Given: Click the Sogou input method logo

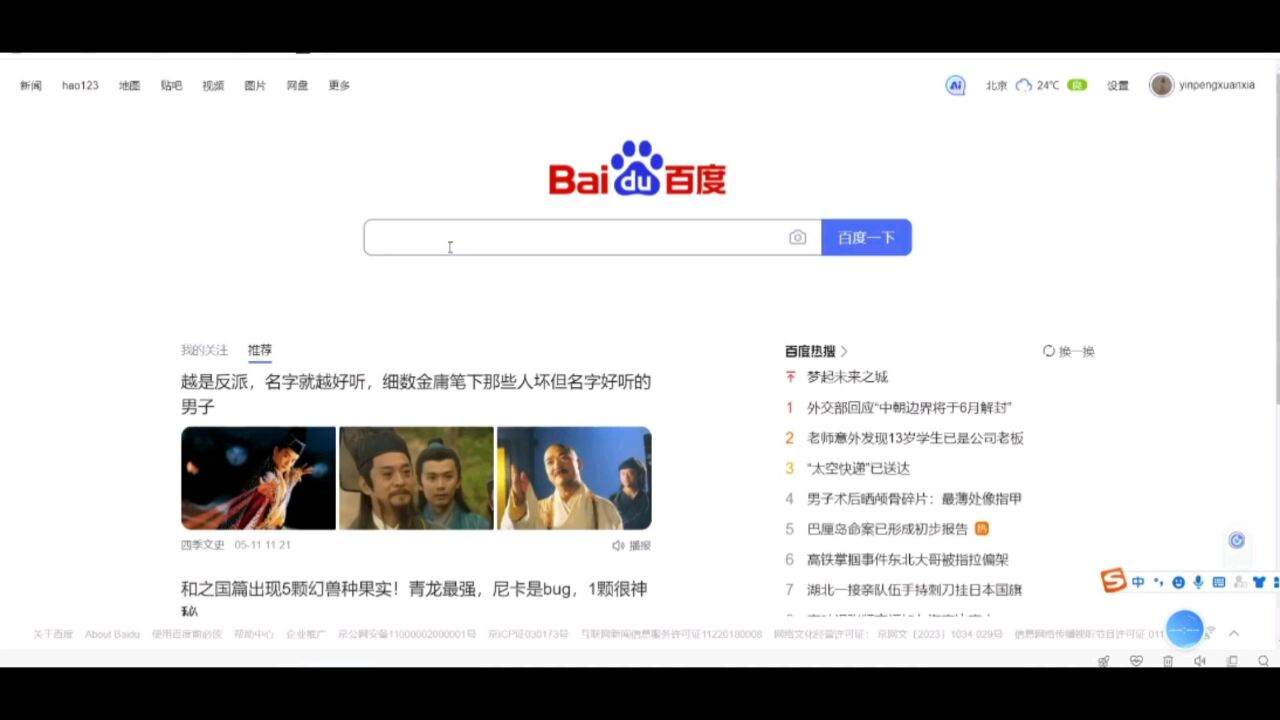Looking at the screenshot, I should pos(1113,581).
